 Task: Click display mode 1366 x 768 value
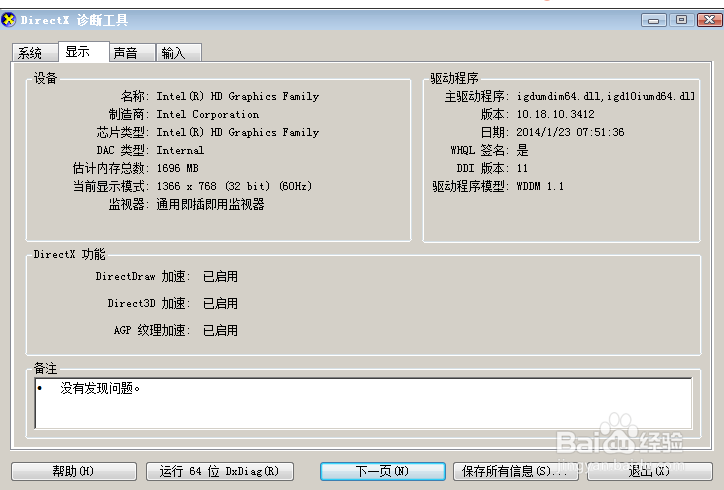[234, 186]
